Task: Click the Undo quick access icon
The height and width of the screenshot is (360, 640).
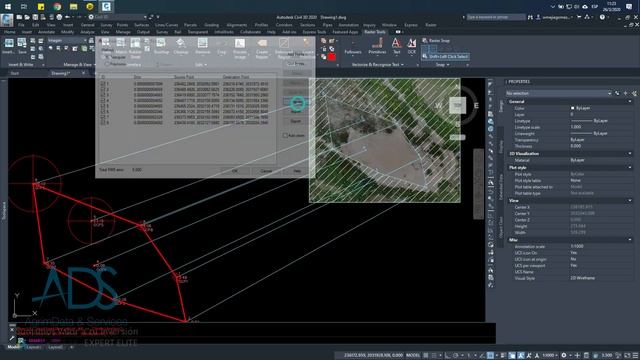Action: coord(68,17)
